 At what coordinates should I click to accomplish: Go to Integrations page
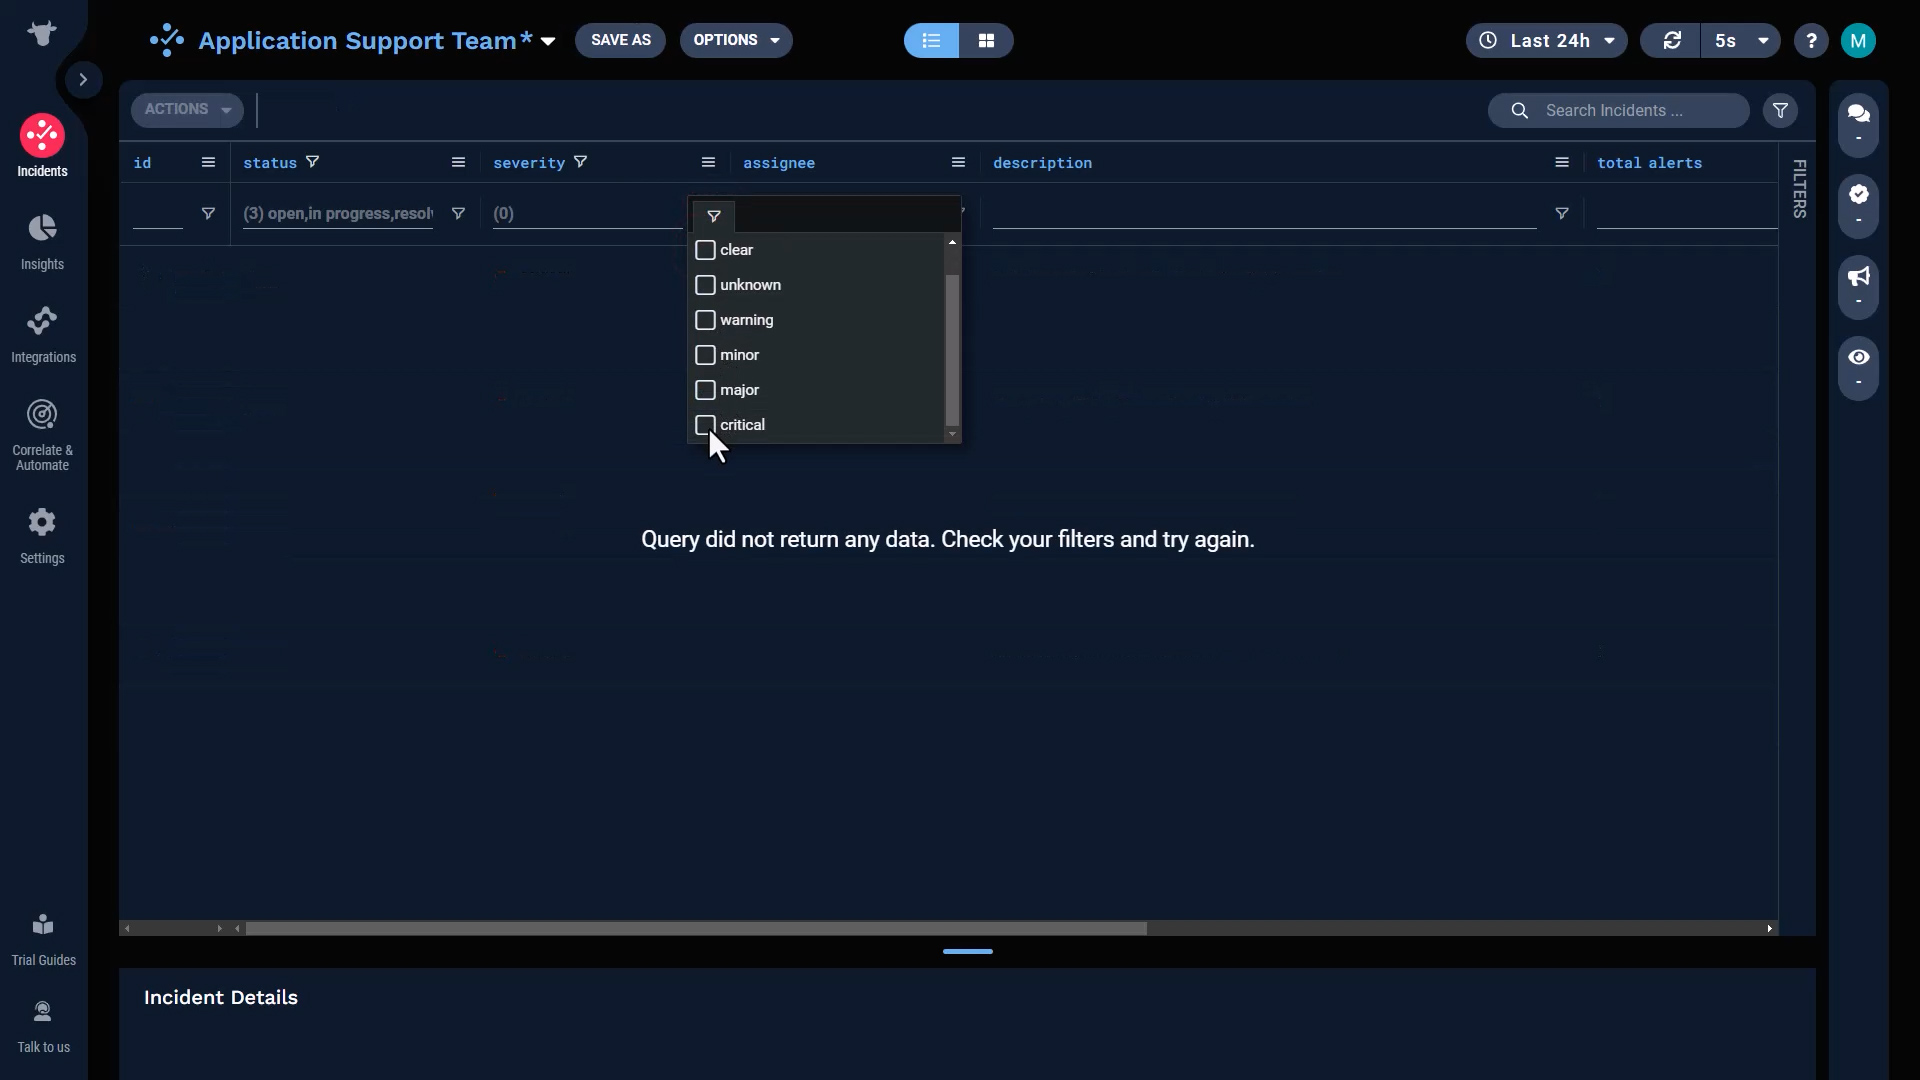point(42,334)
